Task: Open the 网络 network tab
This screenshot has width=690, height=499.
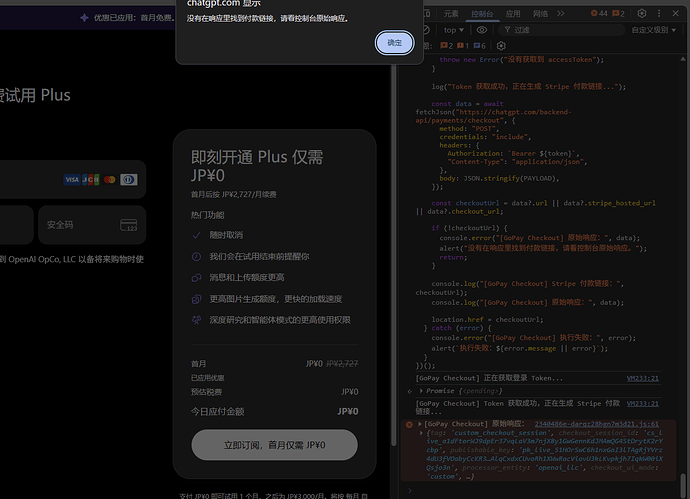Action: pos(540,14)
